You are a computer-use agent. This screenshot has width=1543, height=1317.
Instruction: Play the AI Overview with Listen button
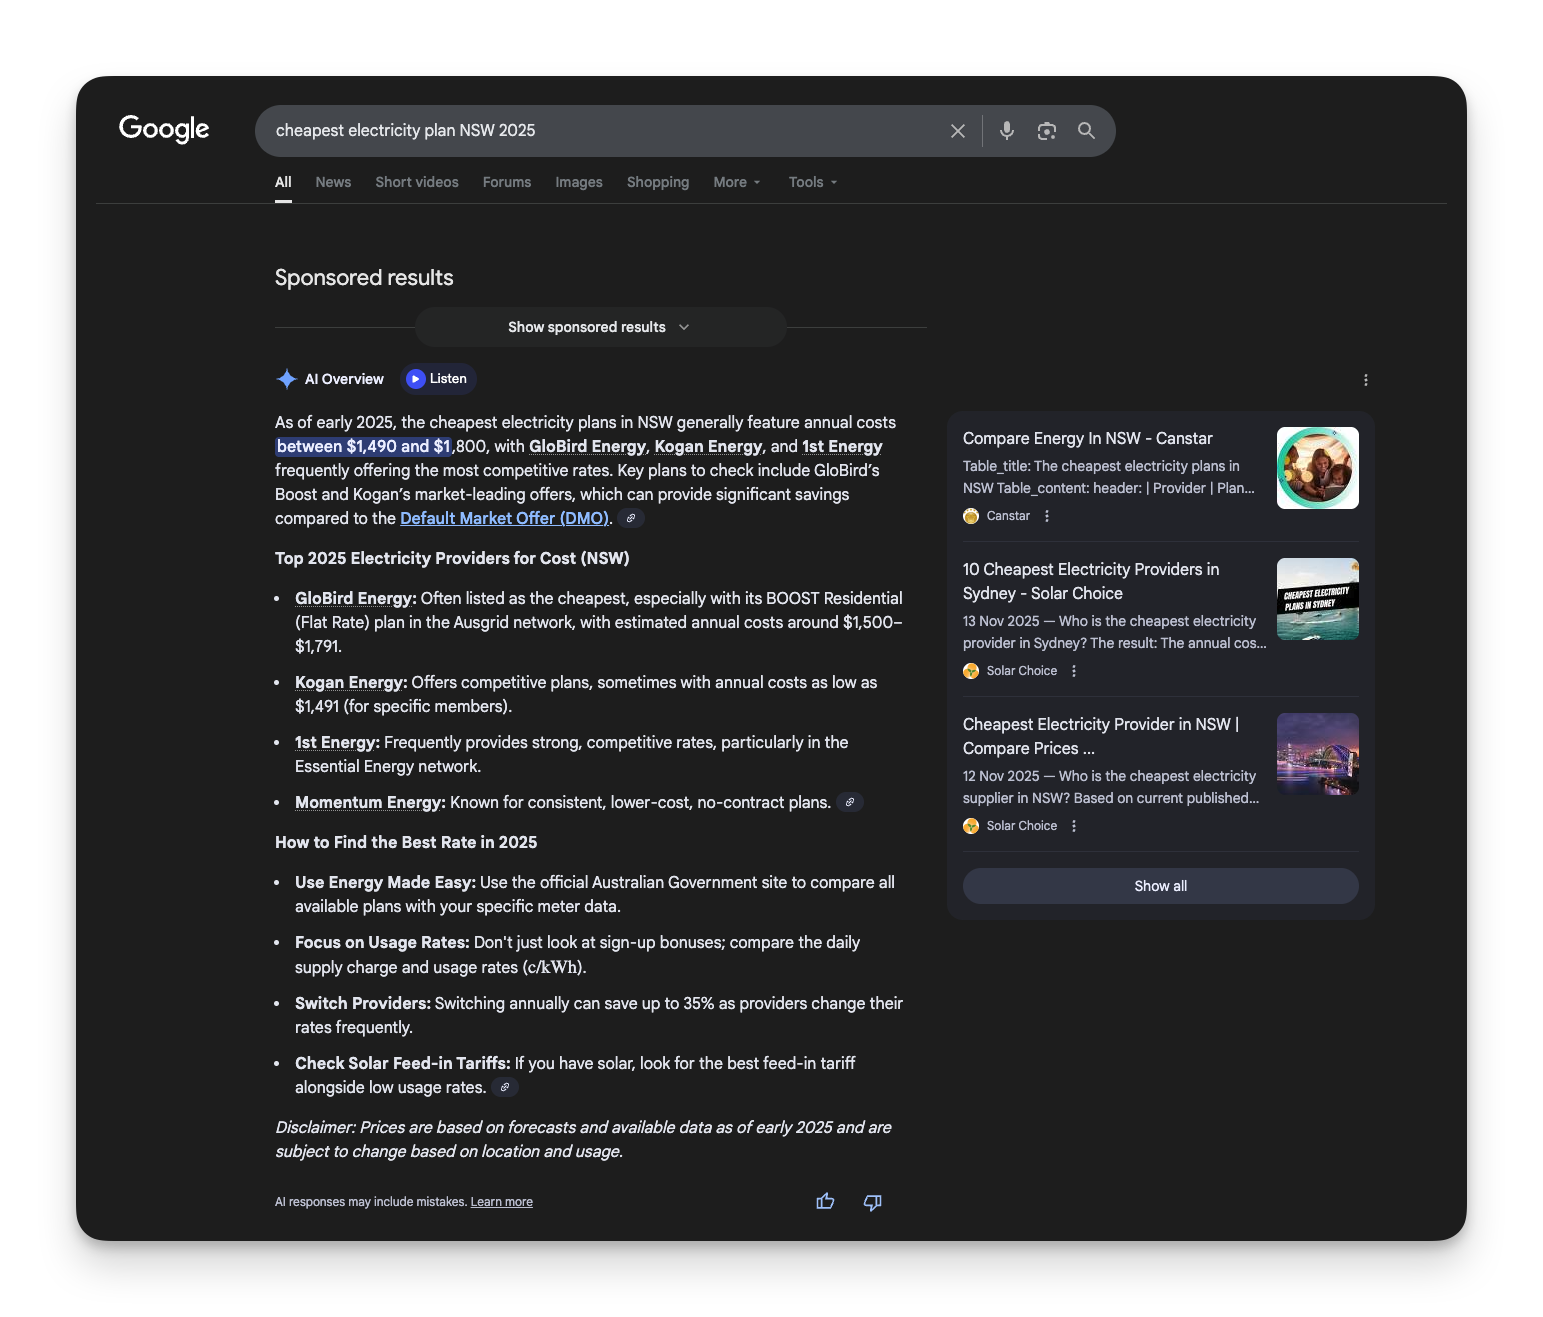(438, 379)
